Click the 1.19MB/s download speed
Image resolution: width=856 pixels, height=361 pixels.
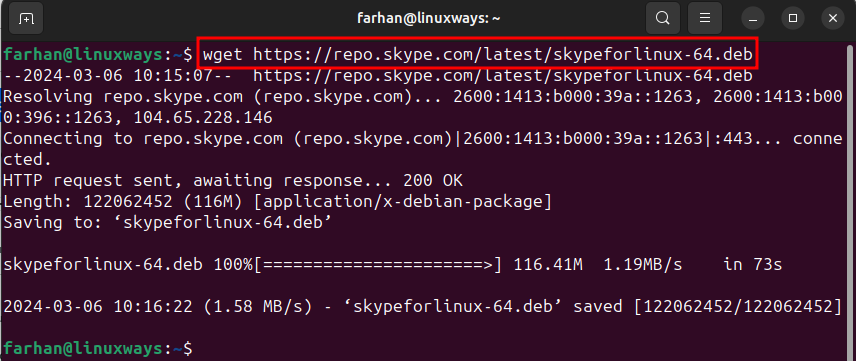[643, 265]
